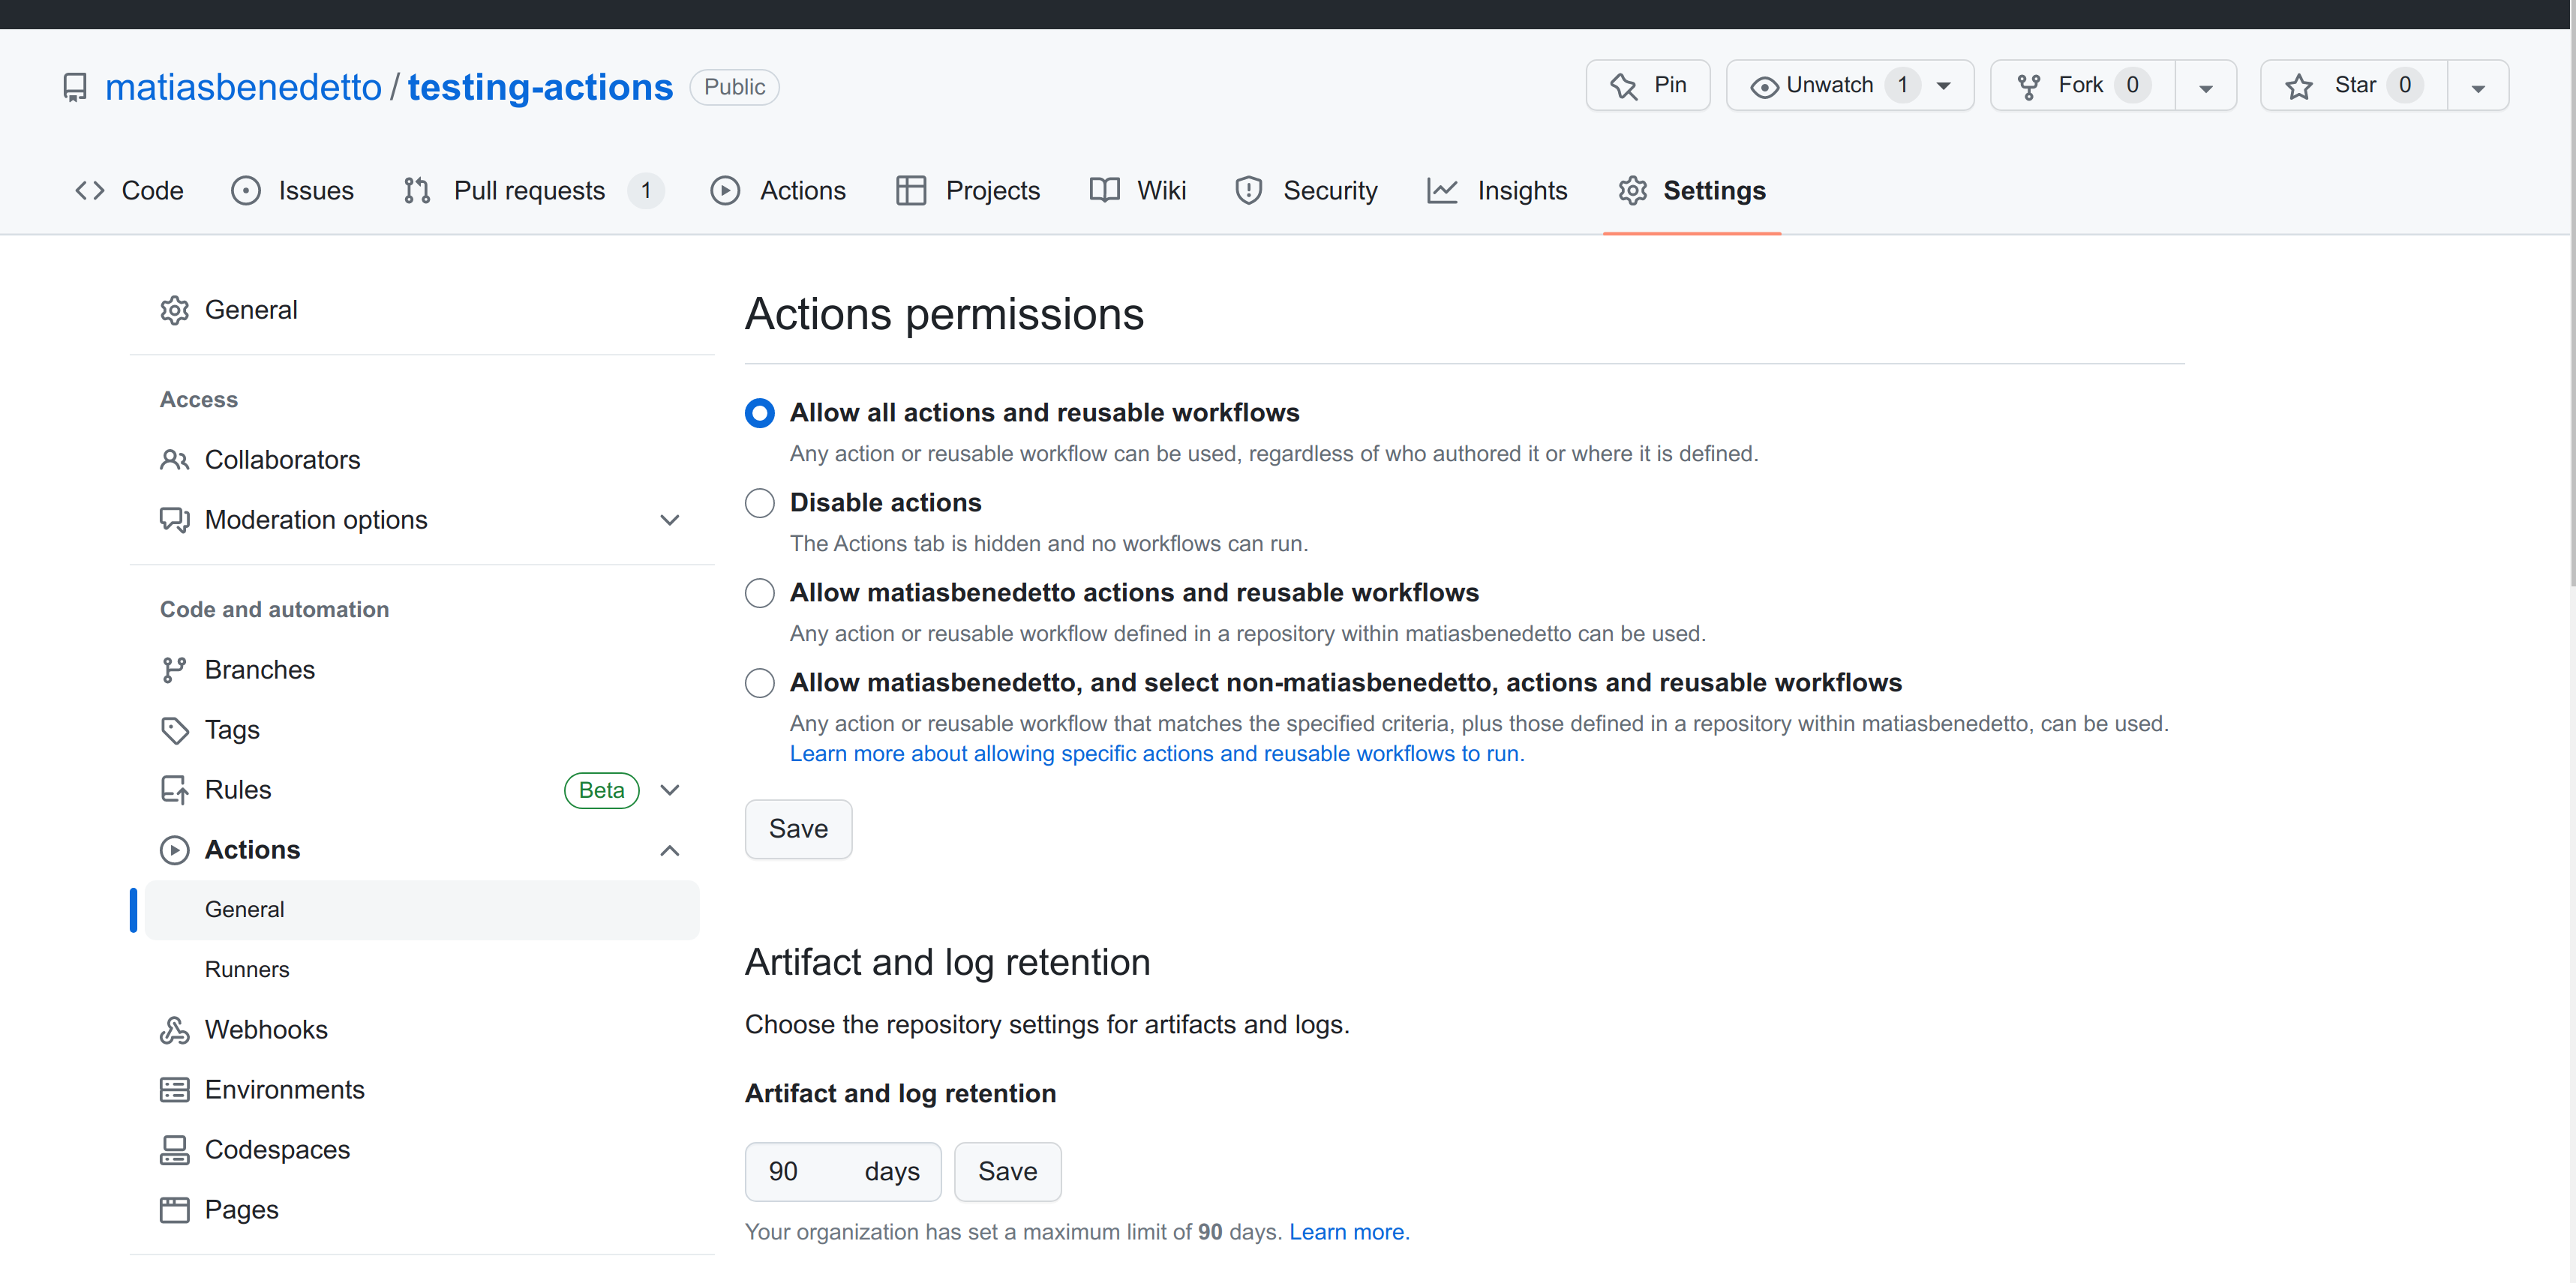2576x1283 pixels.
Task: Click the Beta badge beside Rules
Action: coord(601,790)
